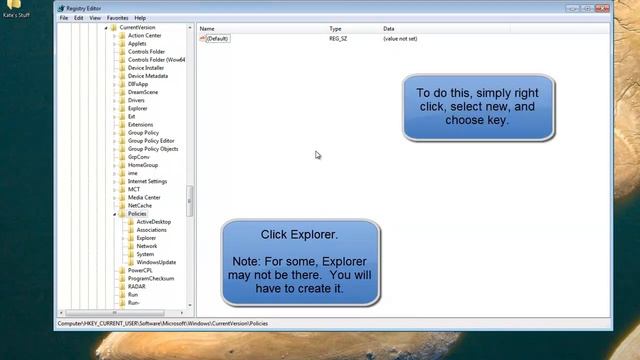Viewport: 640px width, 360px height.
Task: Open the Favorites menu
Action: 118,18
